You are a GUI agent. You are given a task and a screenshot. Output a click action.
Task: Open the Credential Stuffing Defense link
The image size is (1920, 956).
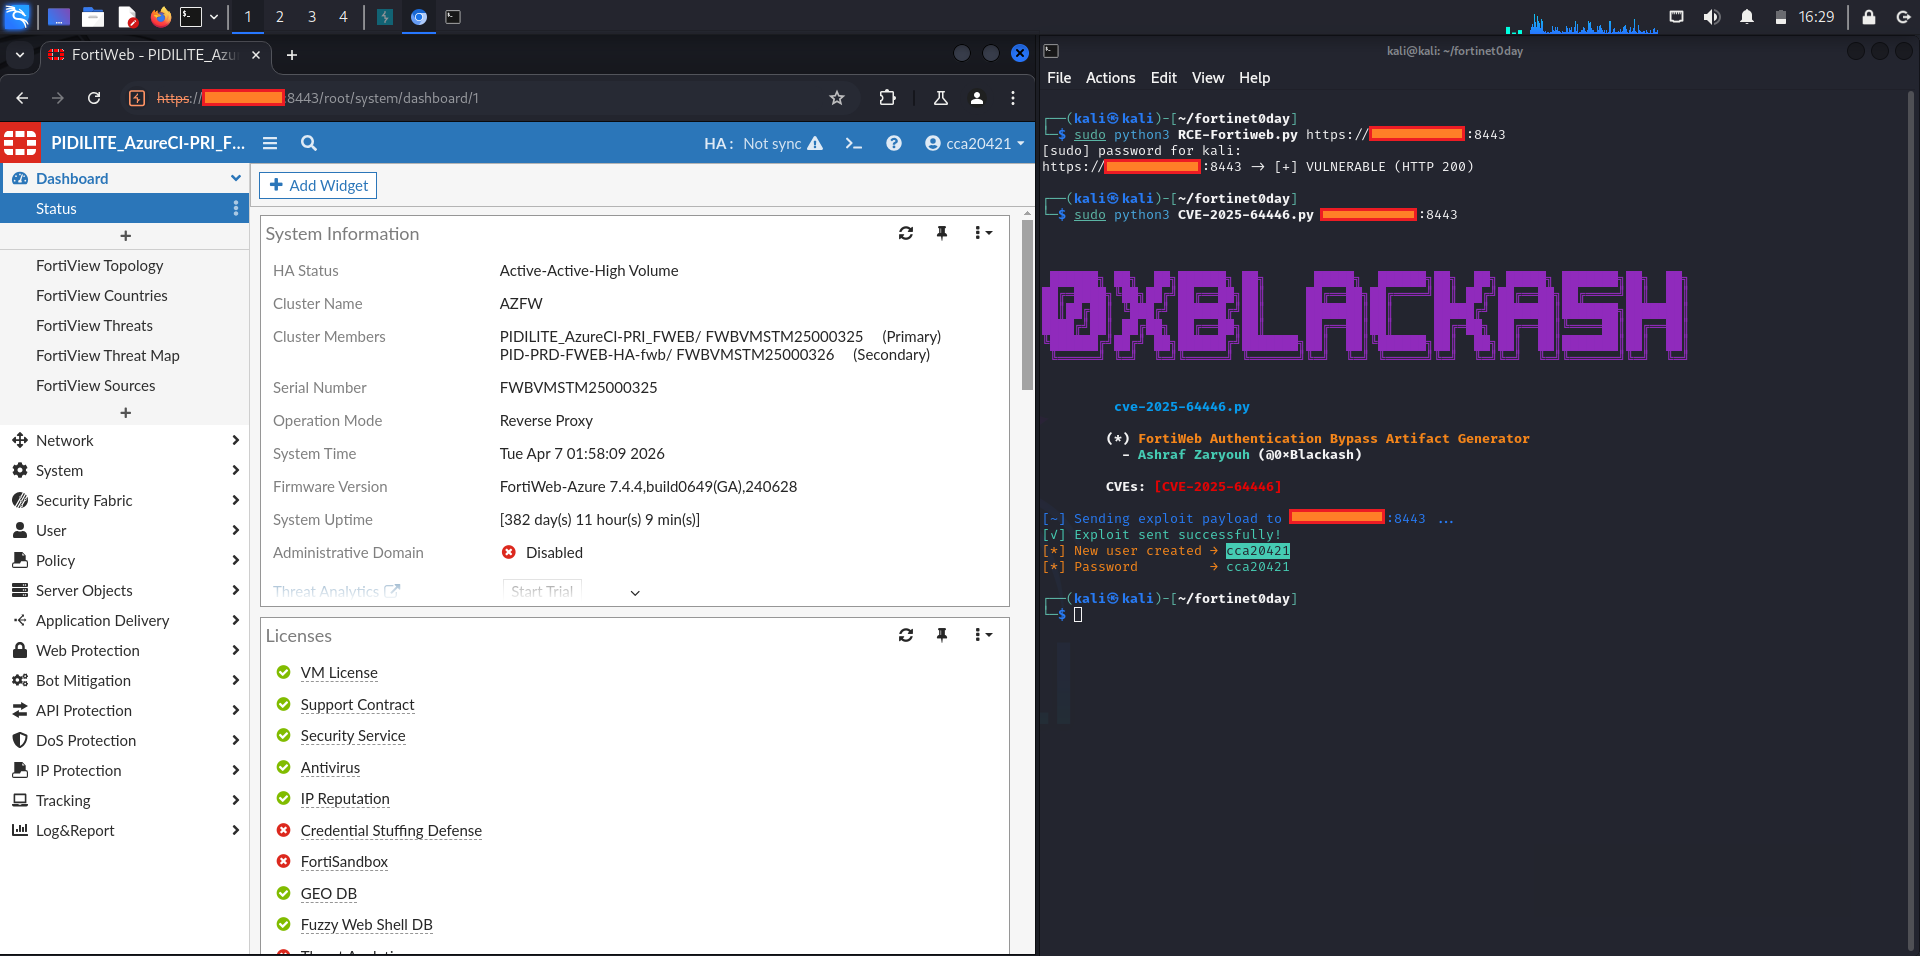(391, 831)
